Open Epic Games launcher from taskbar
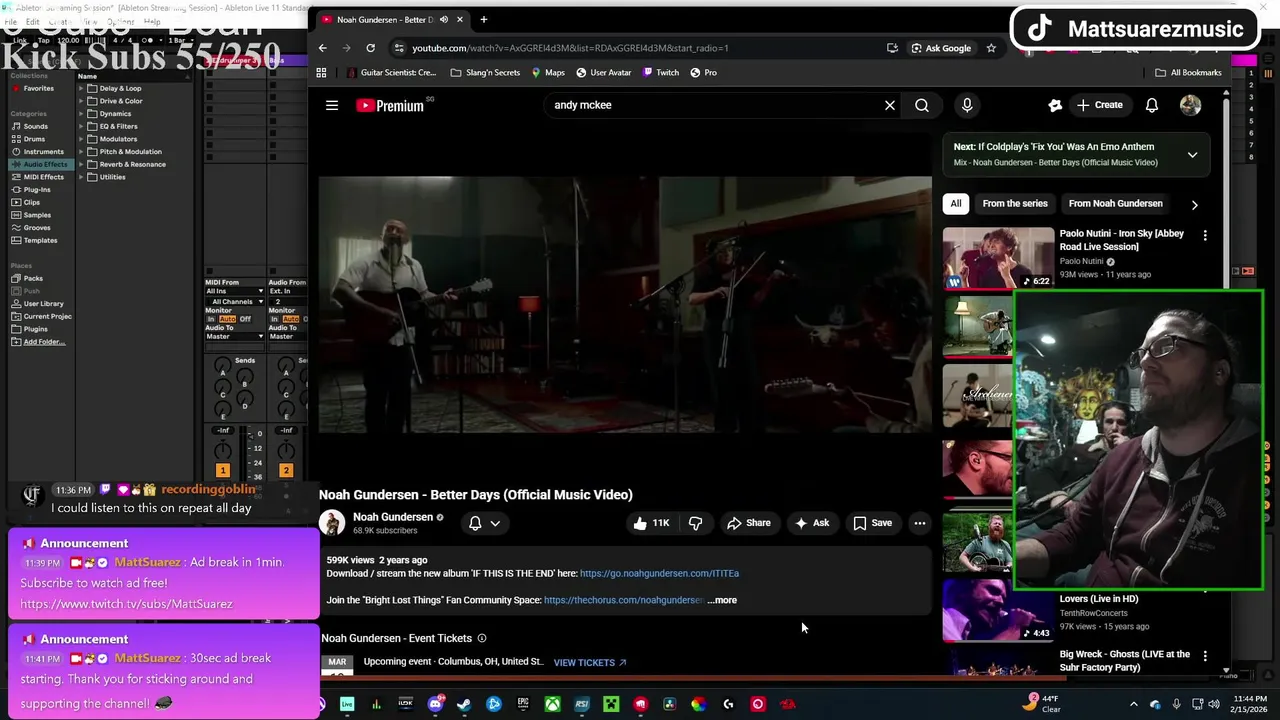 [x=523, y=704]
